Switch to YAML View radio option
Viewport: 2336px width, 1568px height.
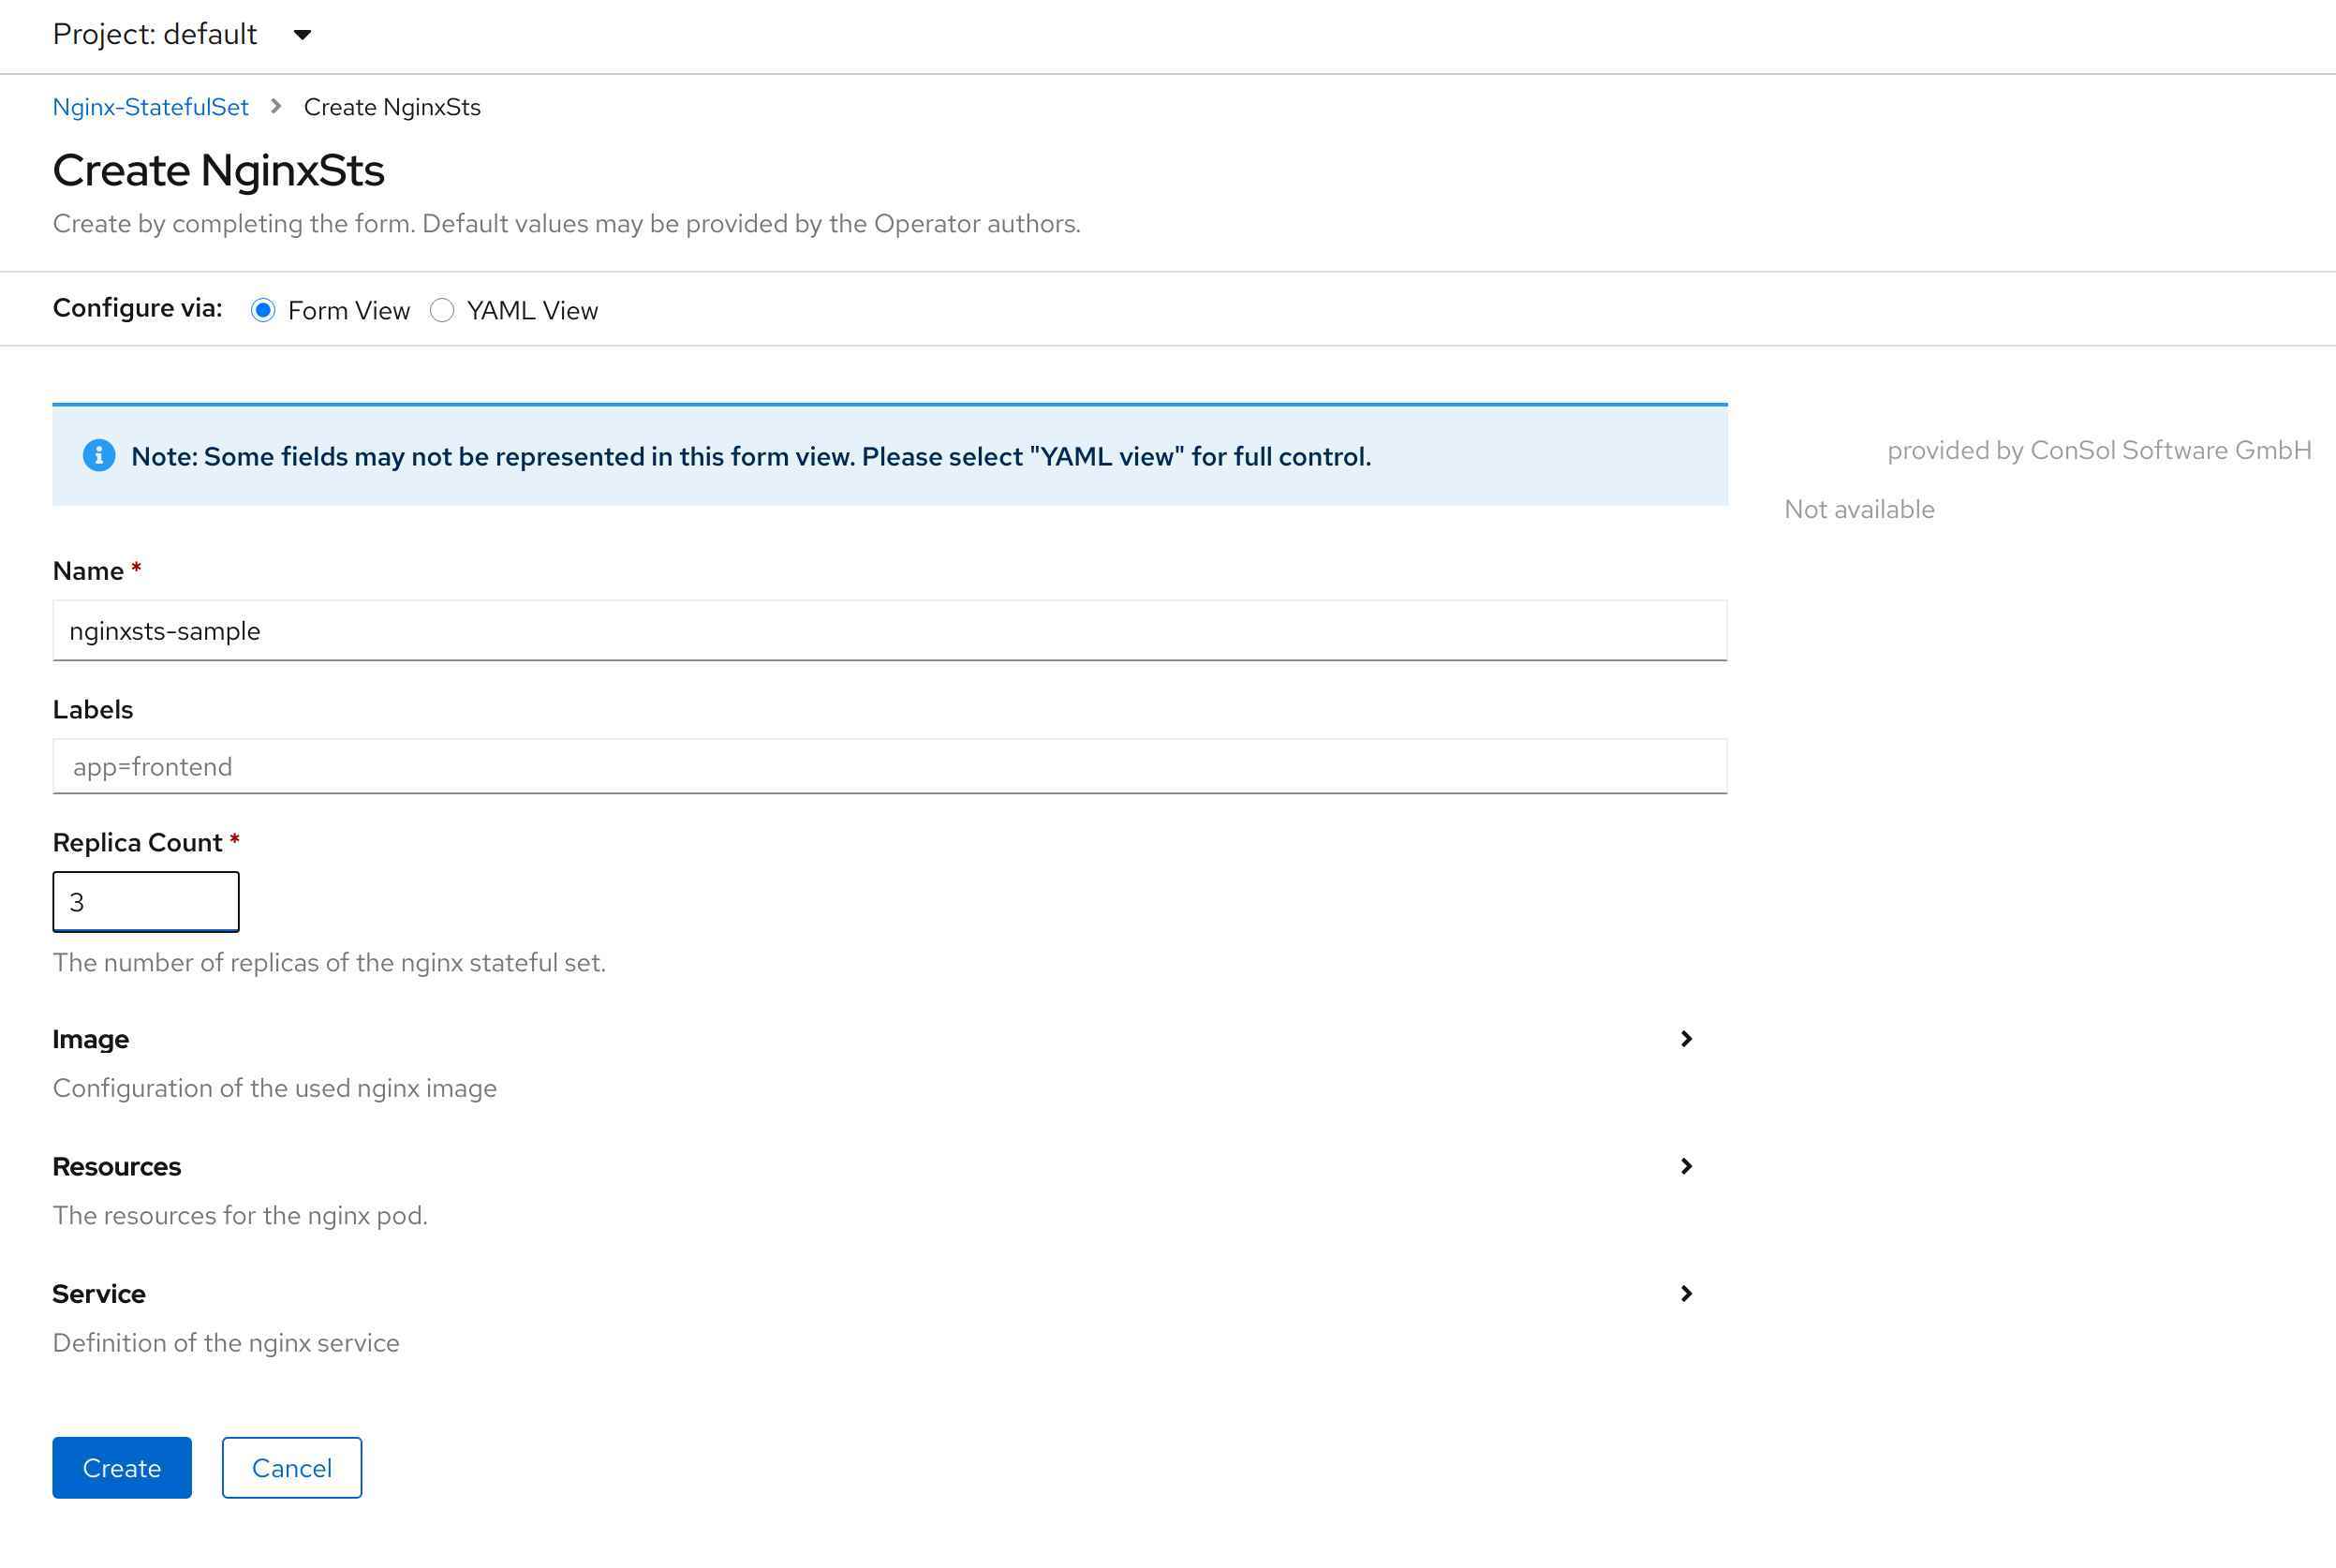pos(442,310)
